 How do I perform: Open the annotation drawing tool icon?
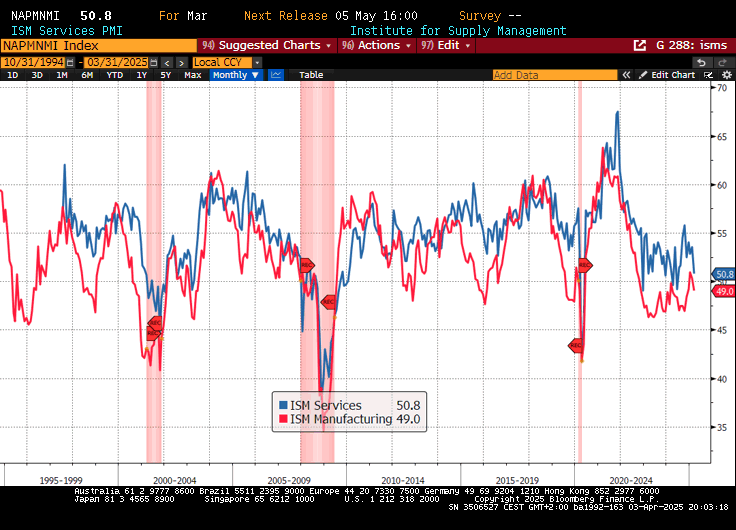point(708,75)
